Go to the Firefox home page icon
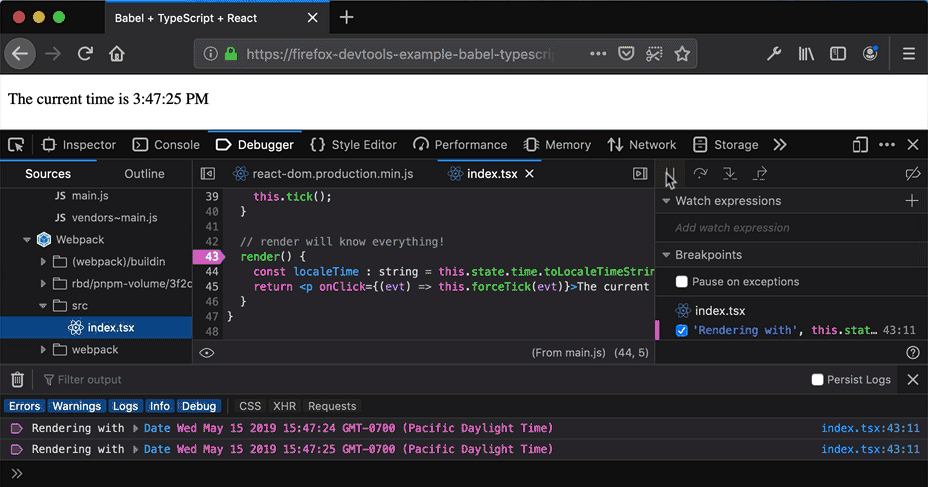The image size is (928, 487). (x=117, y=54)
